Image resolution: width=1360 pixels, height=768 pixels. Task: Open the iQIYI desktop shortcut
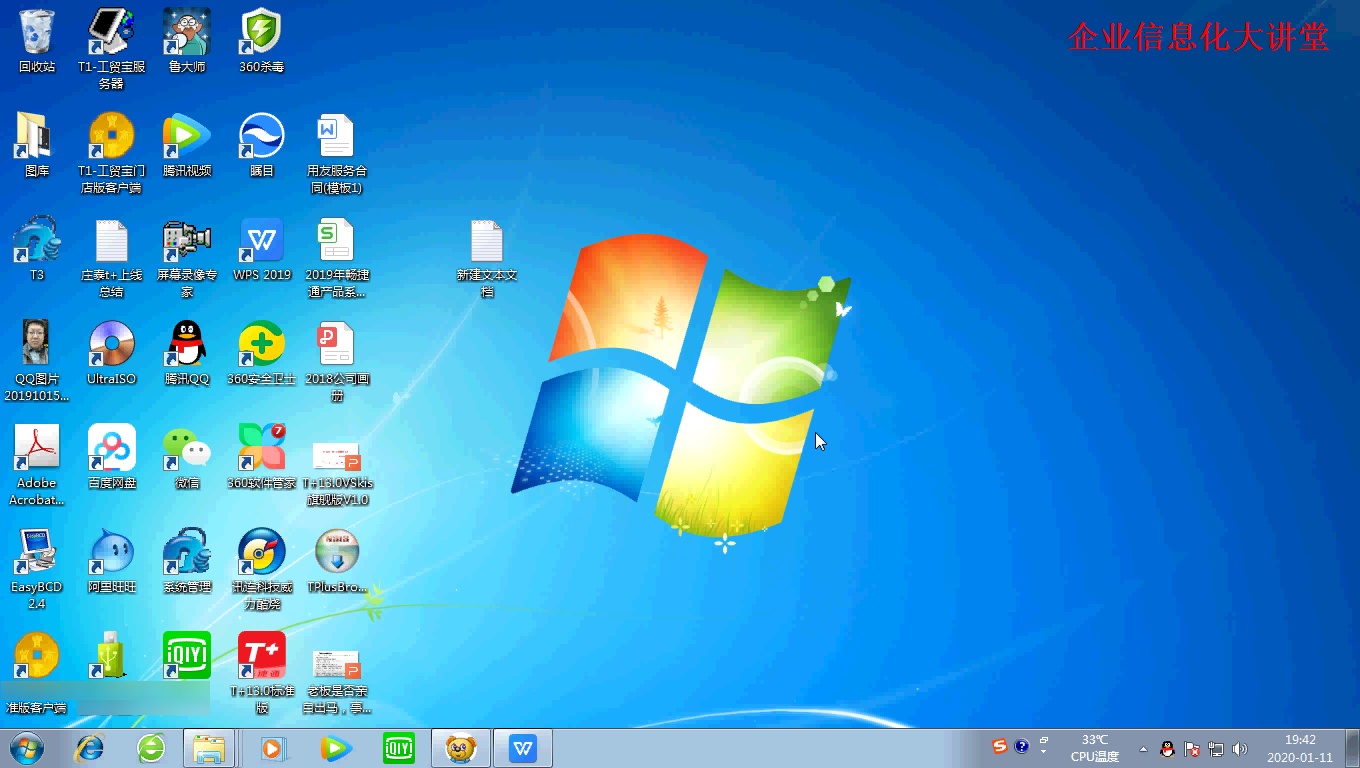pos(187,655)
